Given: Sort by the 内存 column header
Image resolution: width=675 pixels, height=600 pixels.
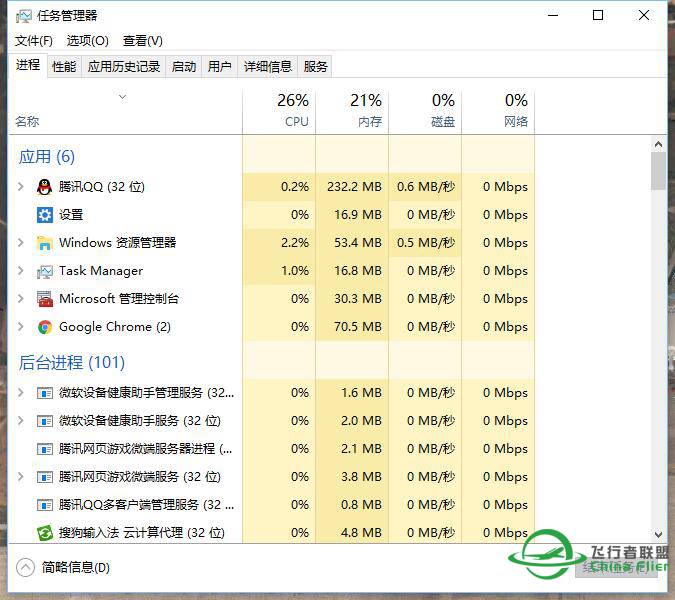Looking at the screenshot, I should [352, 111].
